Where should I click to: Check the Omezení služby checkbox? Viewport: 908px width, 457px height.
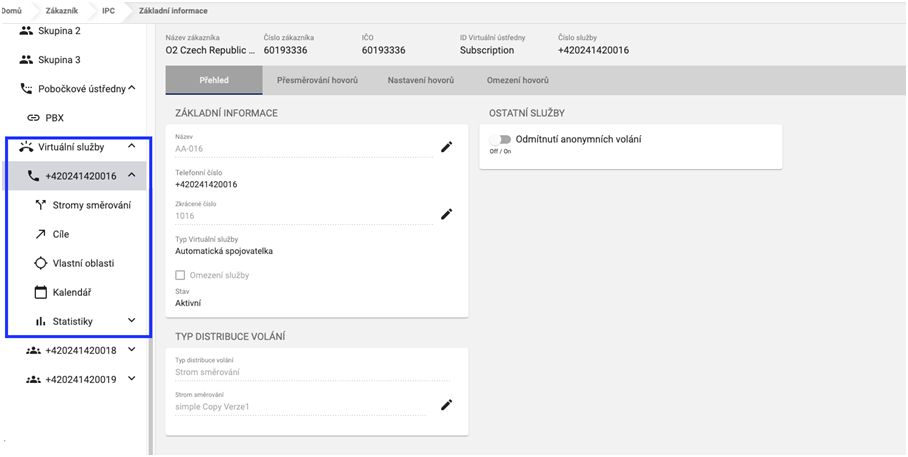tap(180, 275)
